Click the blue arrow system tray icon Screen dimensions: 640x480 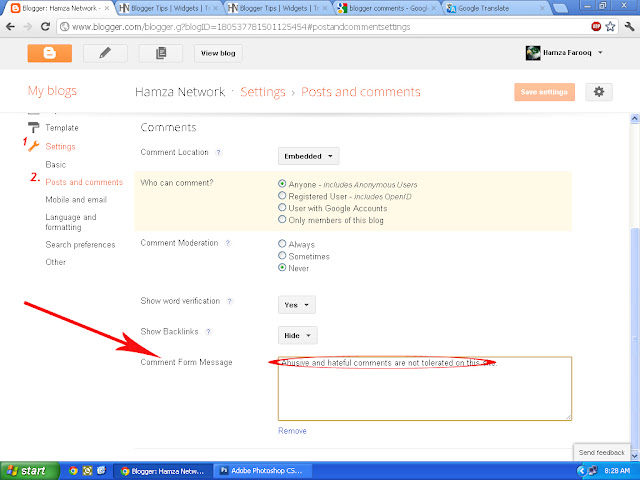pyautogui.click(x=582, y=471)
